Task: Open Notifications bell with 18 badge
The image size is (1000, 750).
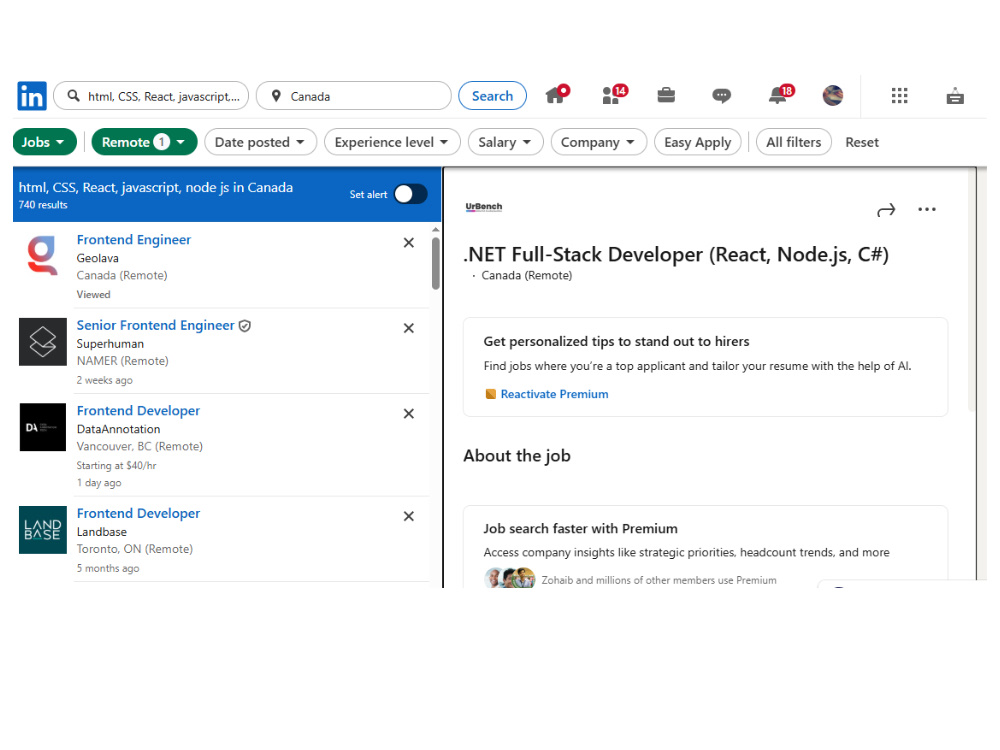Action: coord(780,95)
